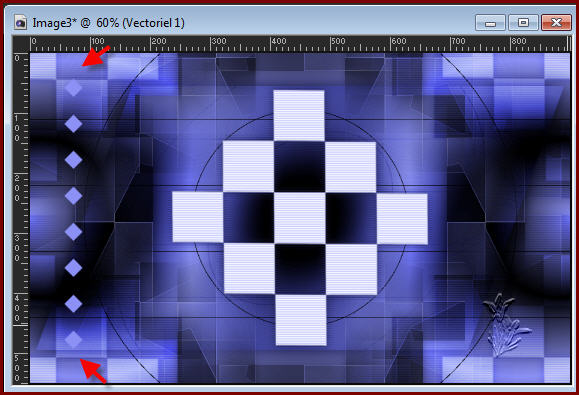Click the 400 mark on the horizontal ruler

[278, 41]
